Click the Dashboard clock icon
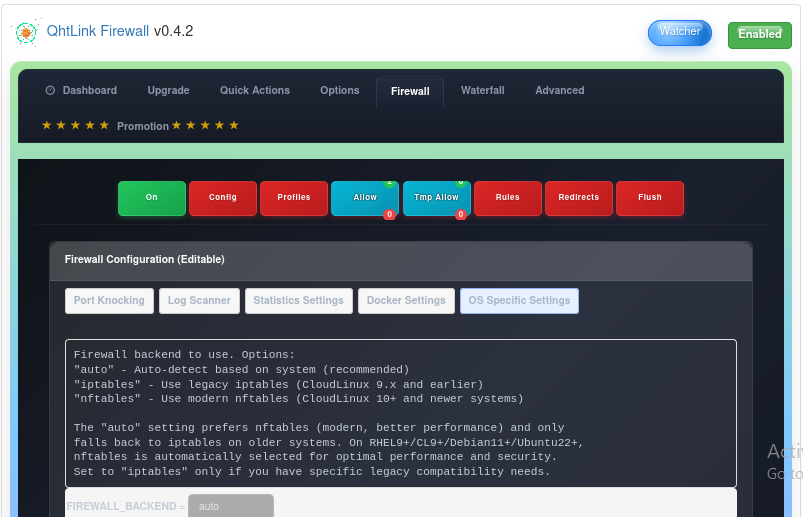 (50, 91)
